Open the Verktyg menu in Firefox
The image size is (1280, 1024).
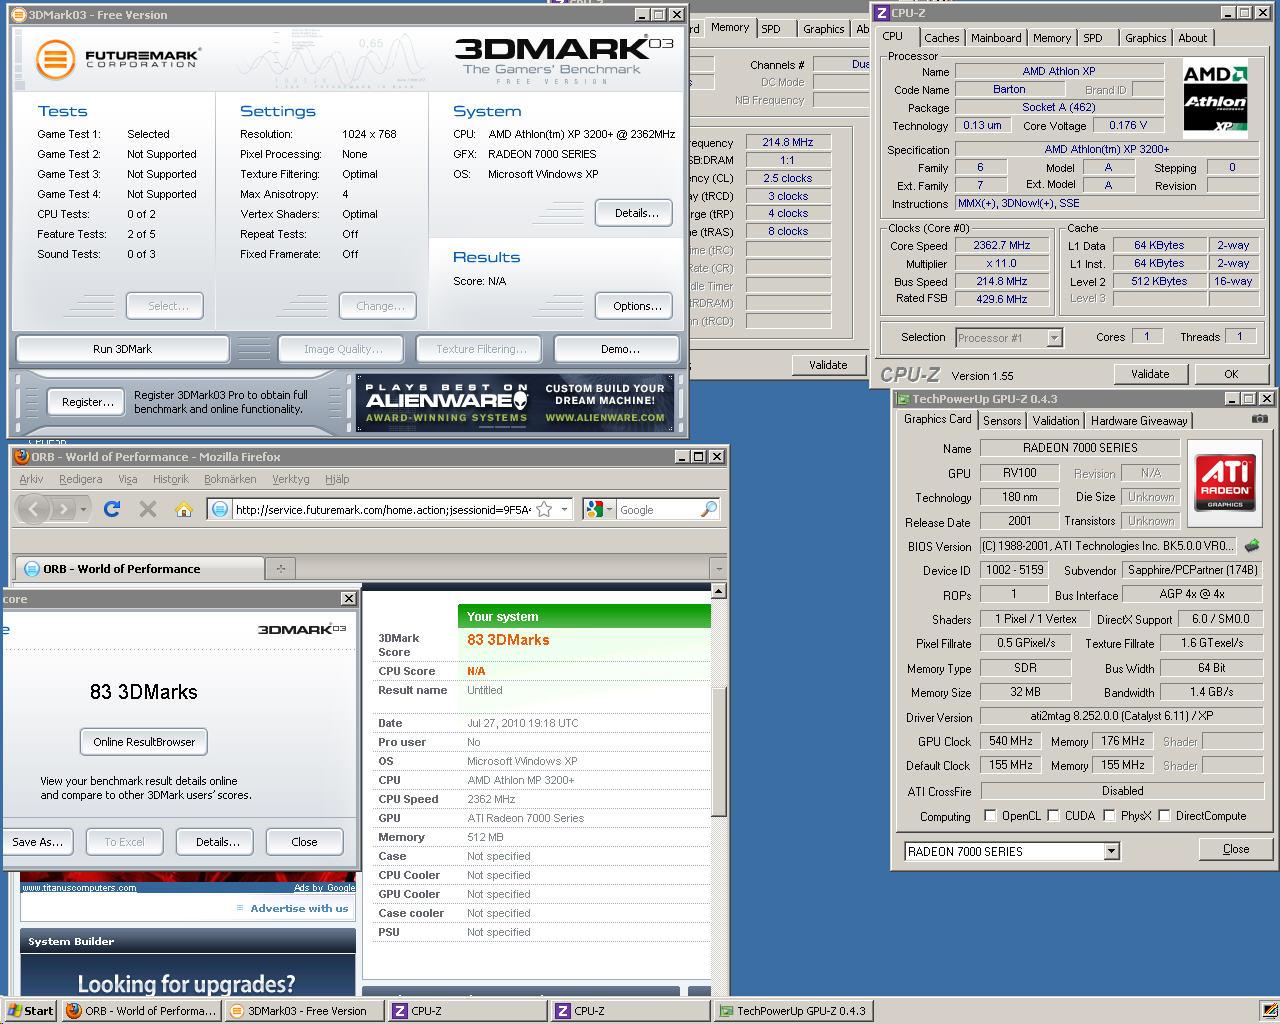[x=290, y=479]
